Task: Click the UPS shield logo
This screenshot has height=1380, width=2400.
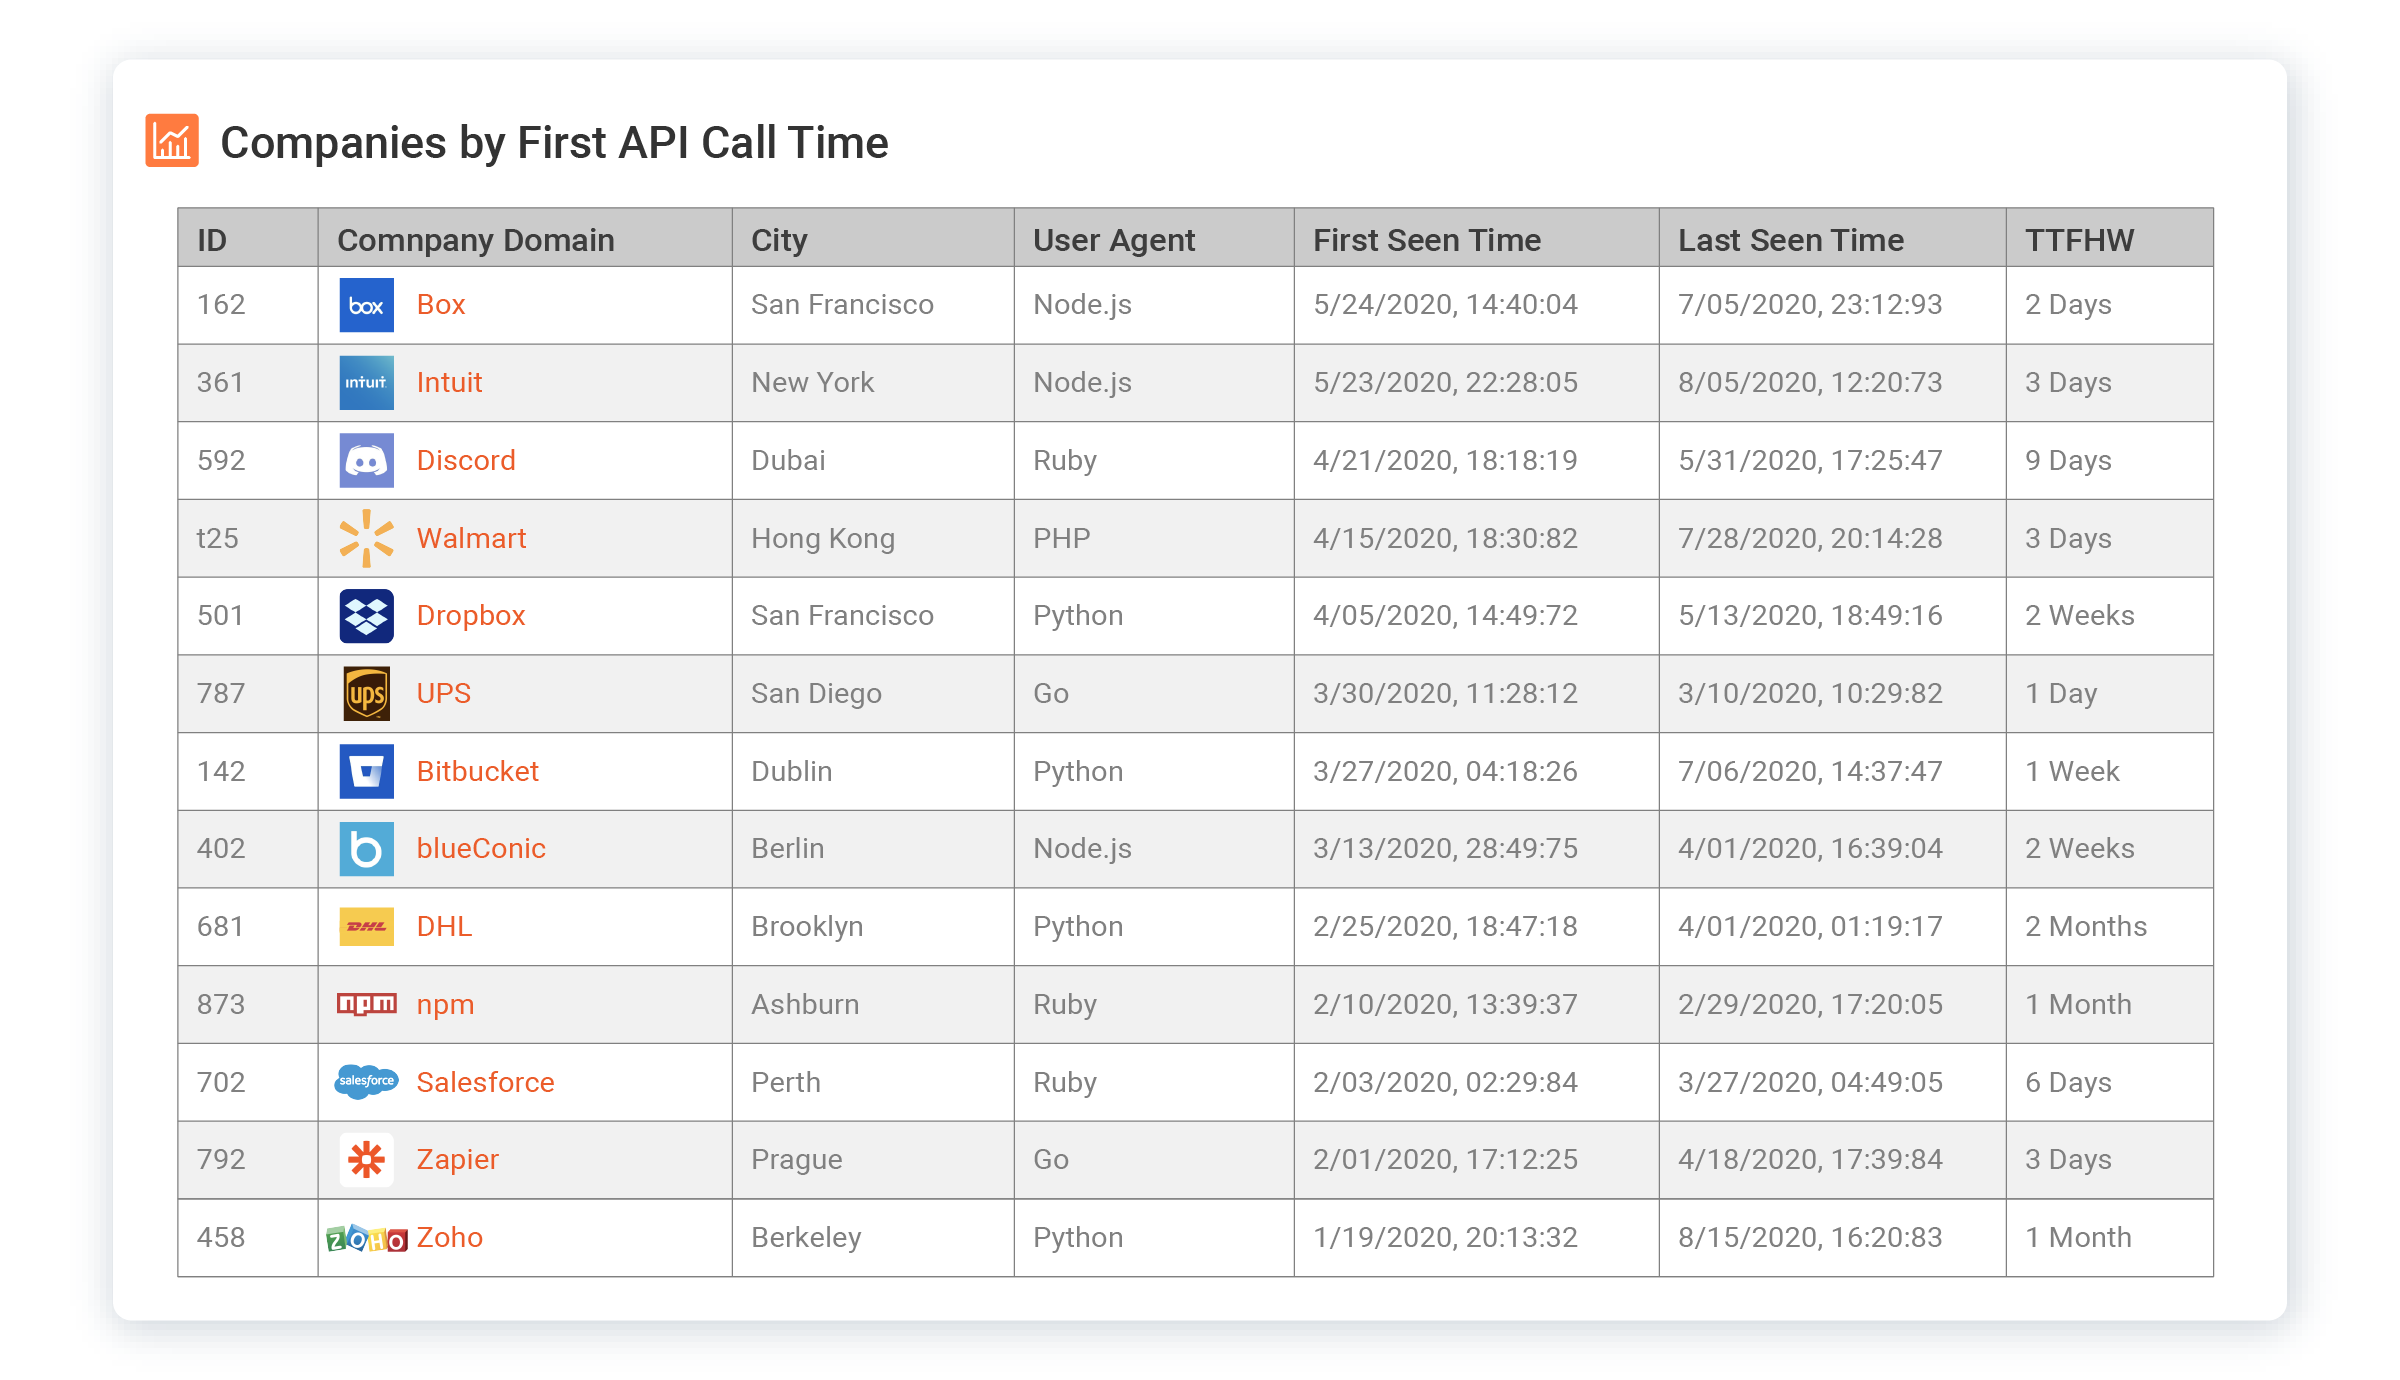Action: tap(366, 694)
